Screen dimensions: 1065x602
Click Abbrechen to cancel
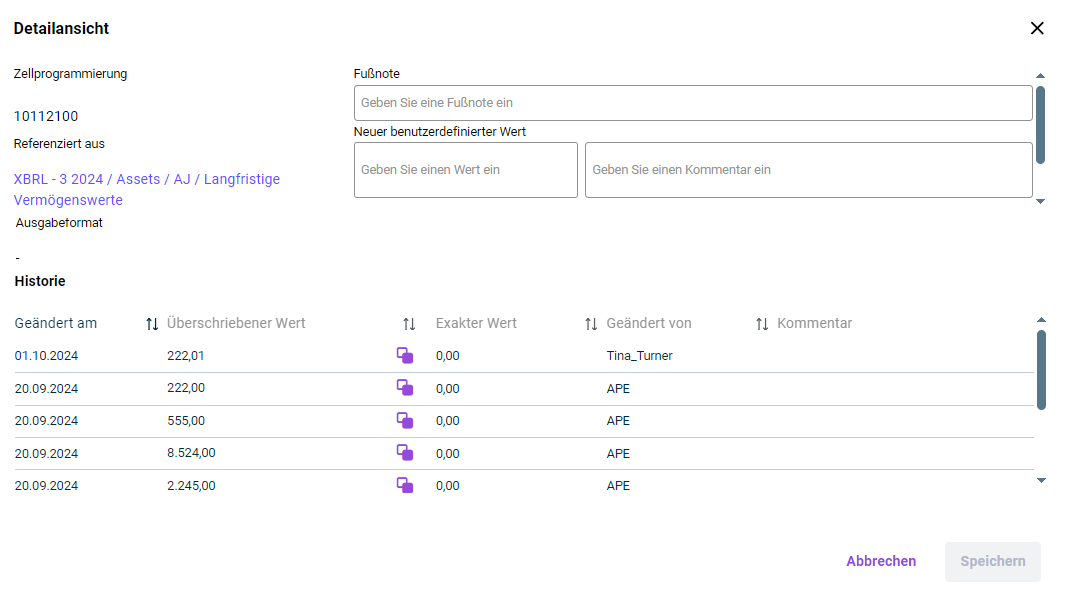pos(881,561)
